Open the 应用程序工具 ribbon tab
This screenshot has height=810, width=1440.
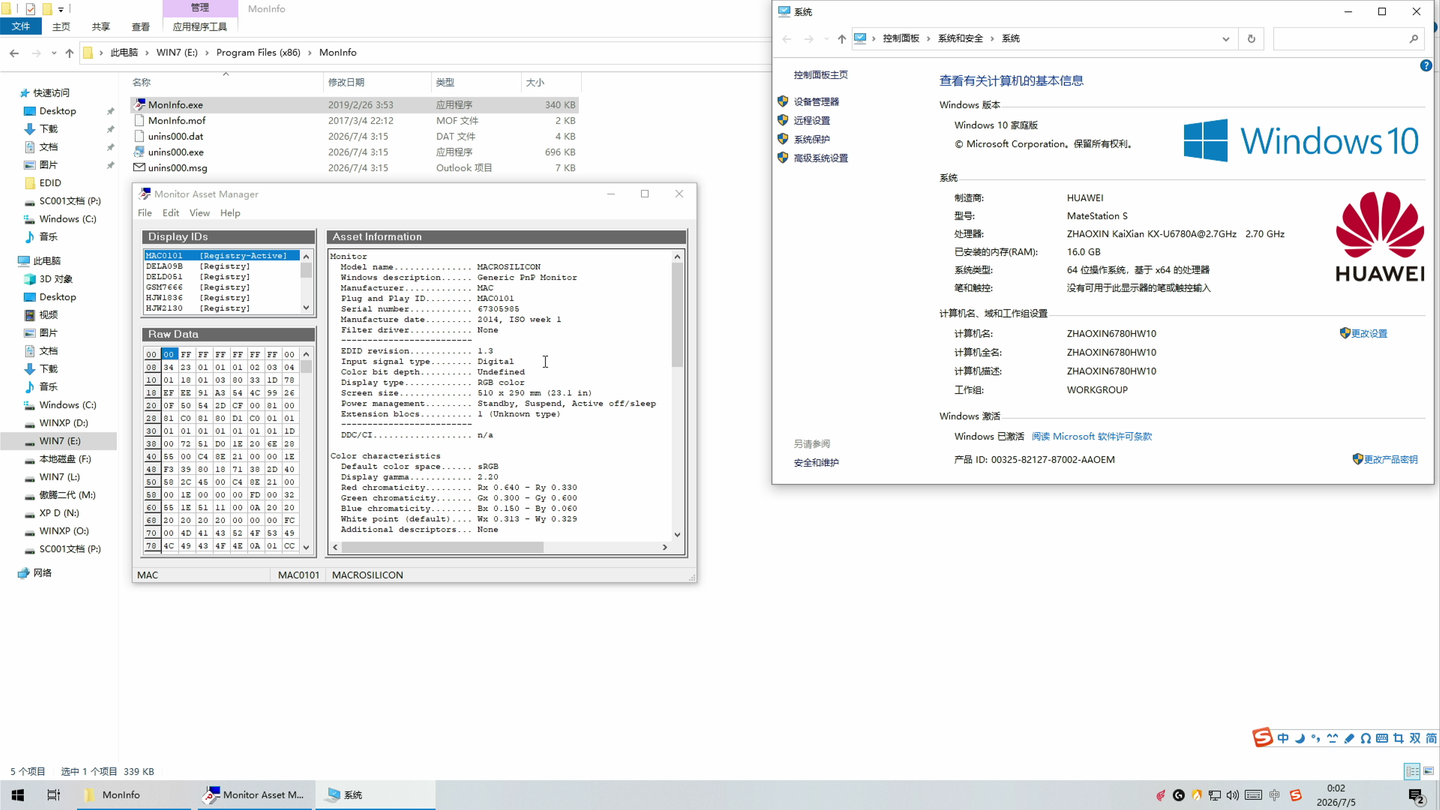(x=200, y=27)
